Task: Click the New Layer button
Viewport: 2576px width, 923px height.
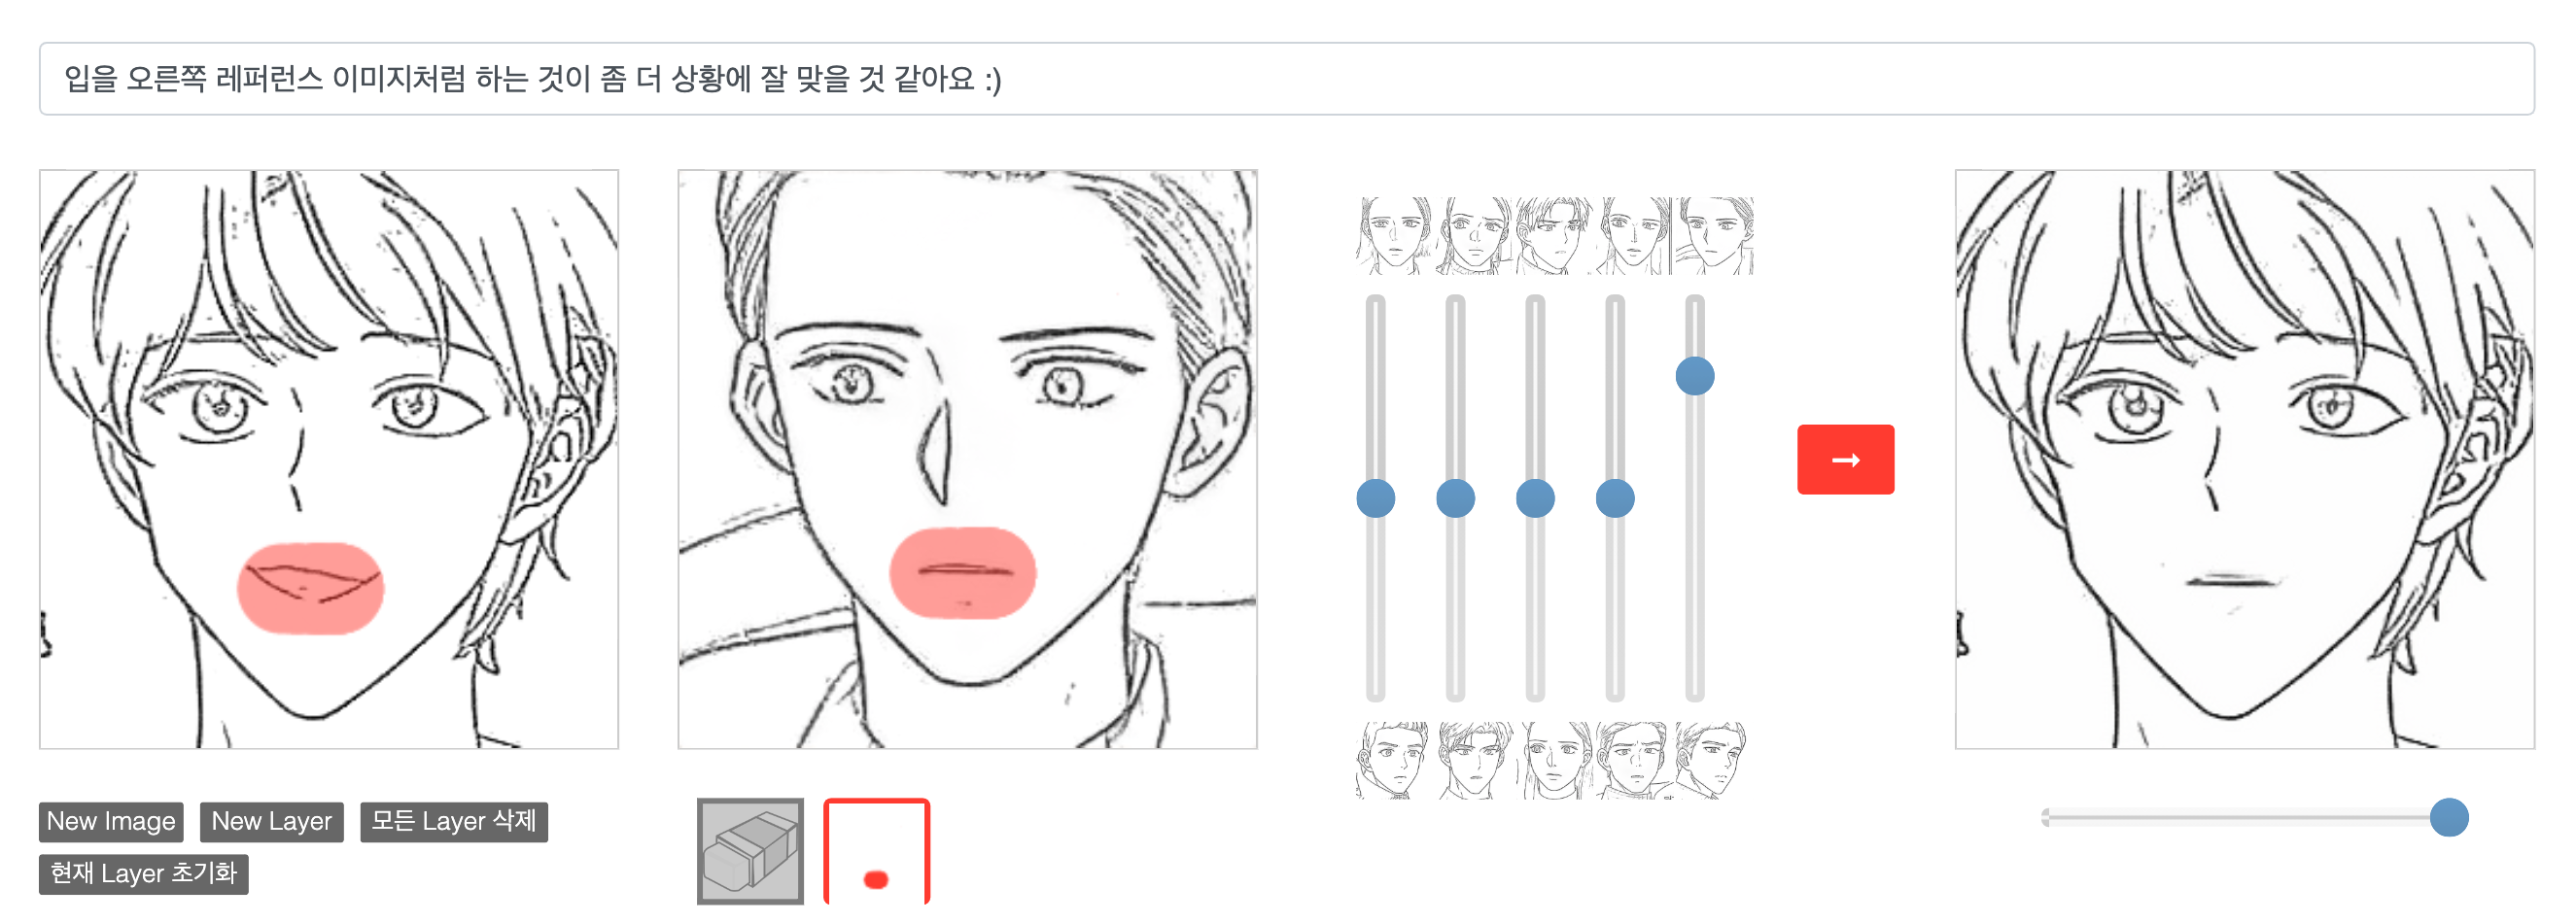Action: coord(271,821)
